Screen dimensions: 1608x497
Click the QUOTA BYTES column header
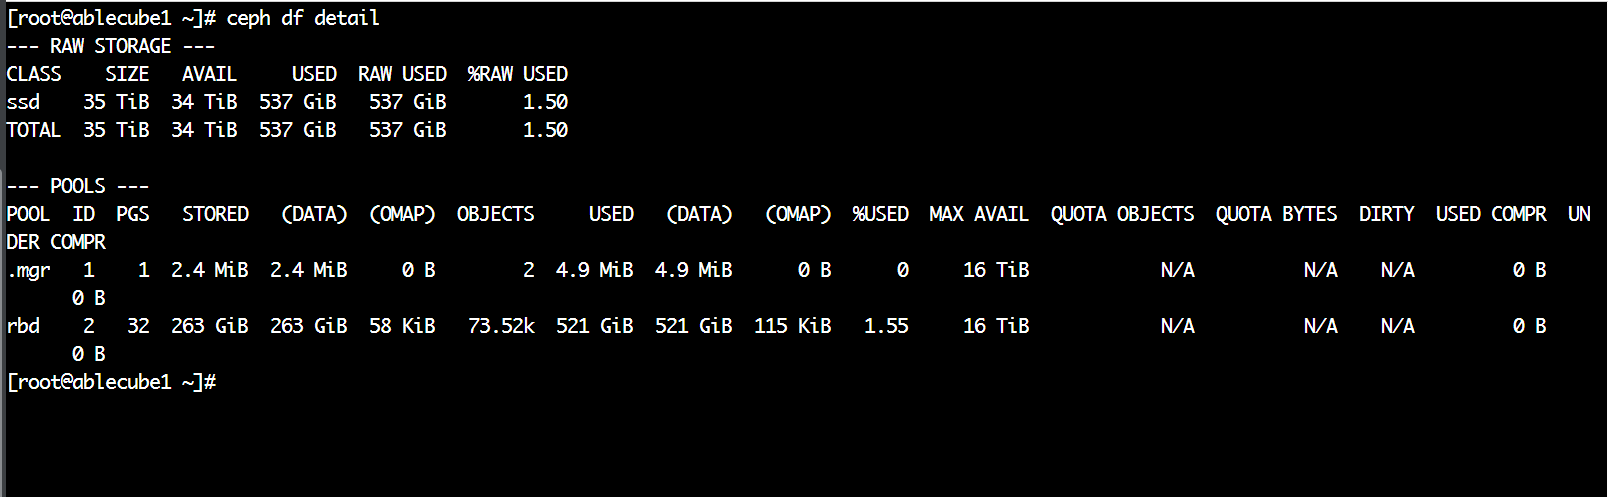point(1276,214)
